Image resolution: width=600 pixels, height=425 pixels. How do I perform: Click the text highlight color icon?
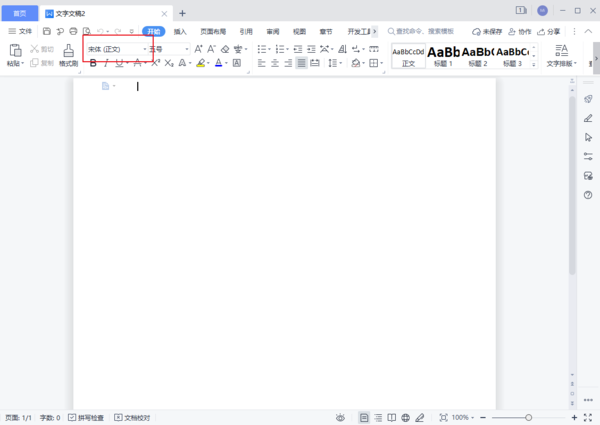(200, 63)
